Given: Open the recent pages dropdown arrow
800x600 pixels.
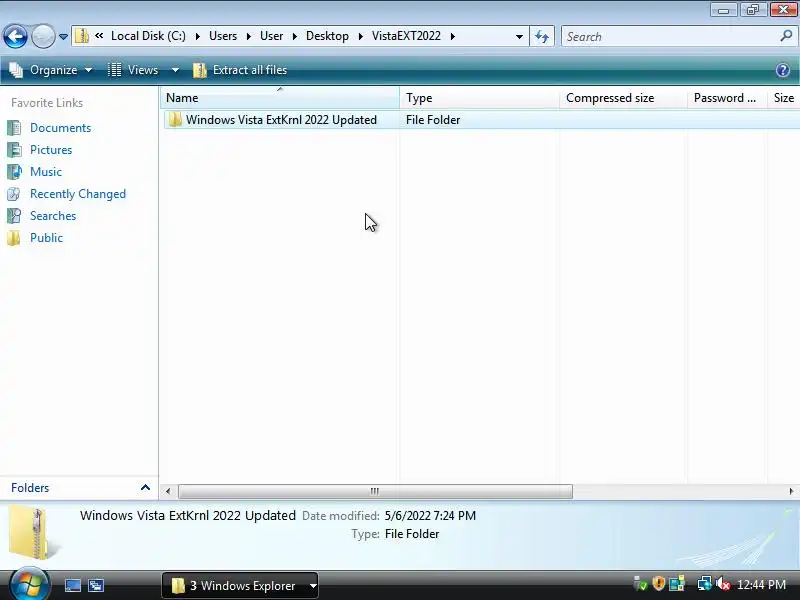Looking at the screenshot, I should (x=63, y=37).
